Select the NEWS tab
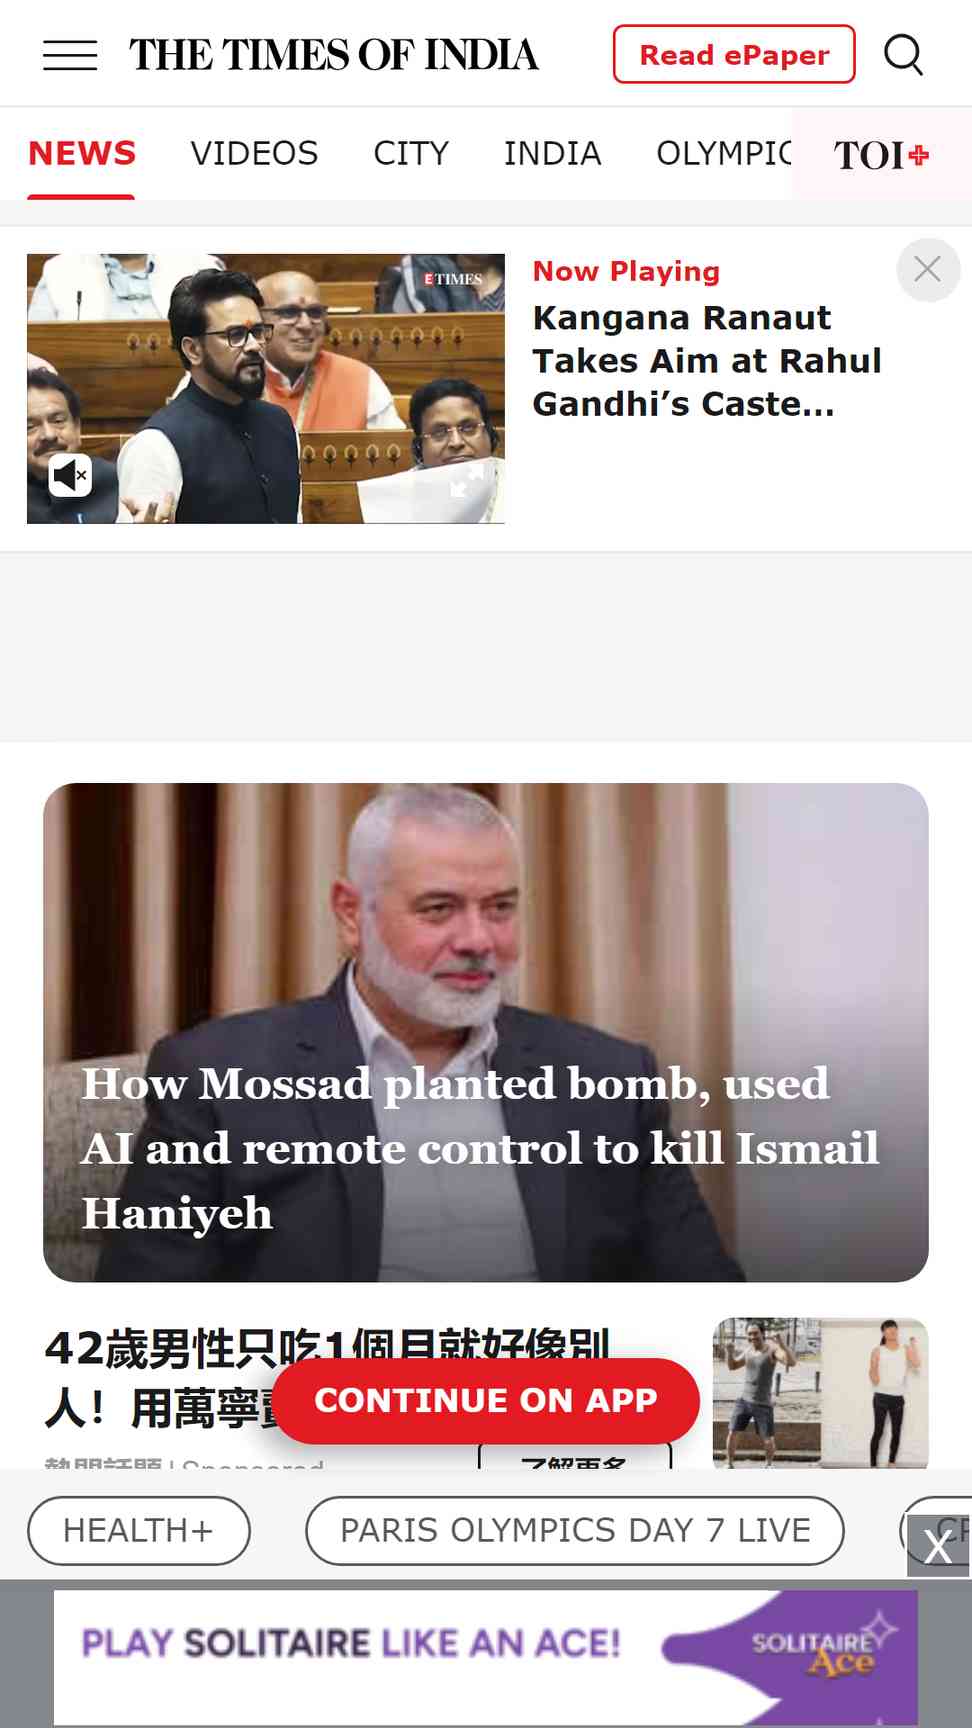Viewport: 972px width, 1728px height. (81, 153)
